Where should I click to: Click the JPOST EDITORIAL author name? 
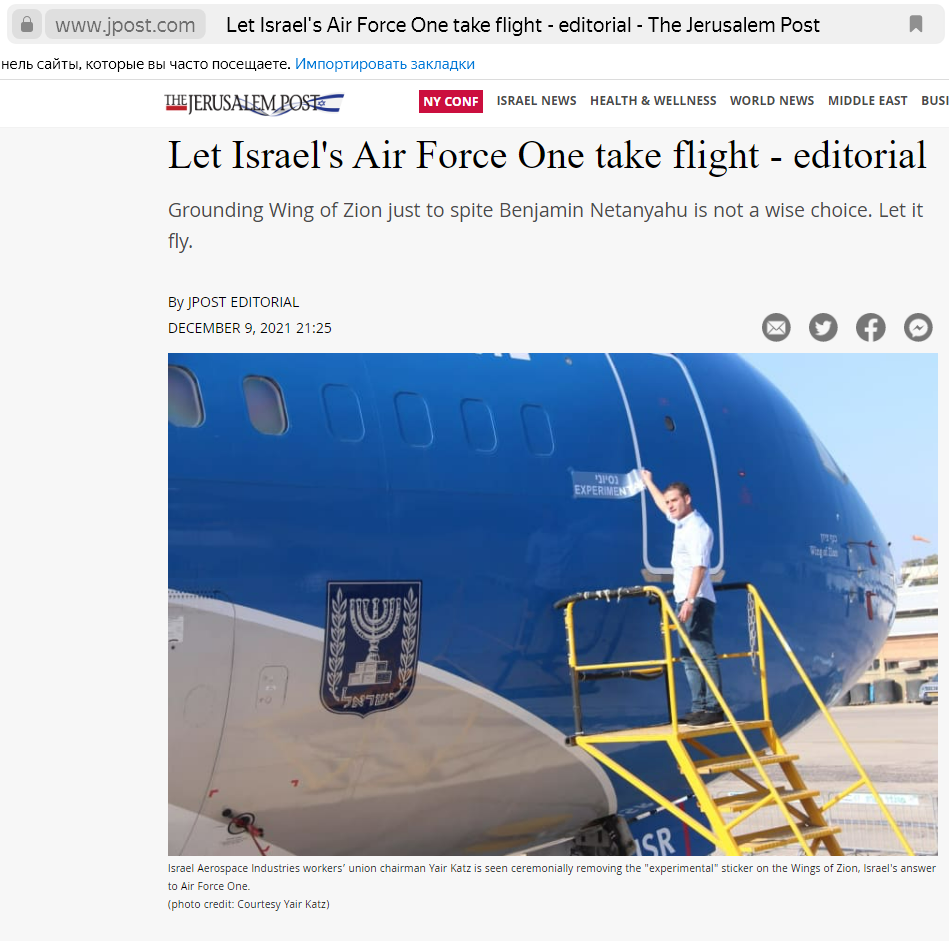243,302
